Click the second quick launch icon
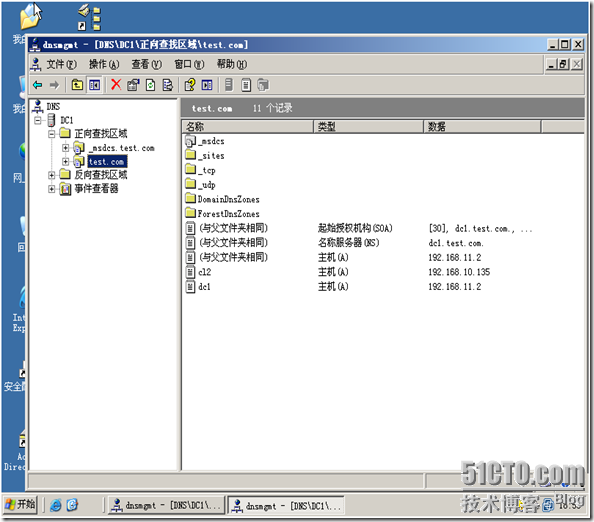594x522 pixels. coord(72,505)
